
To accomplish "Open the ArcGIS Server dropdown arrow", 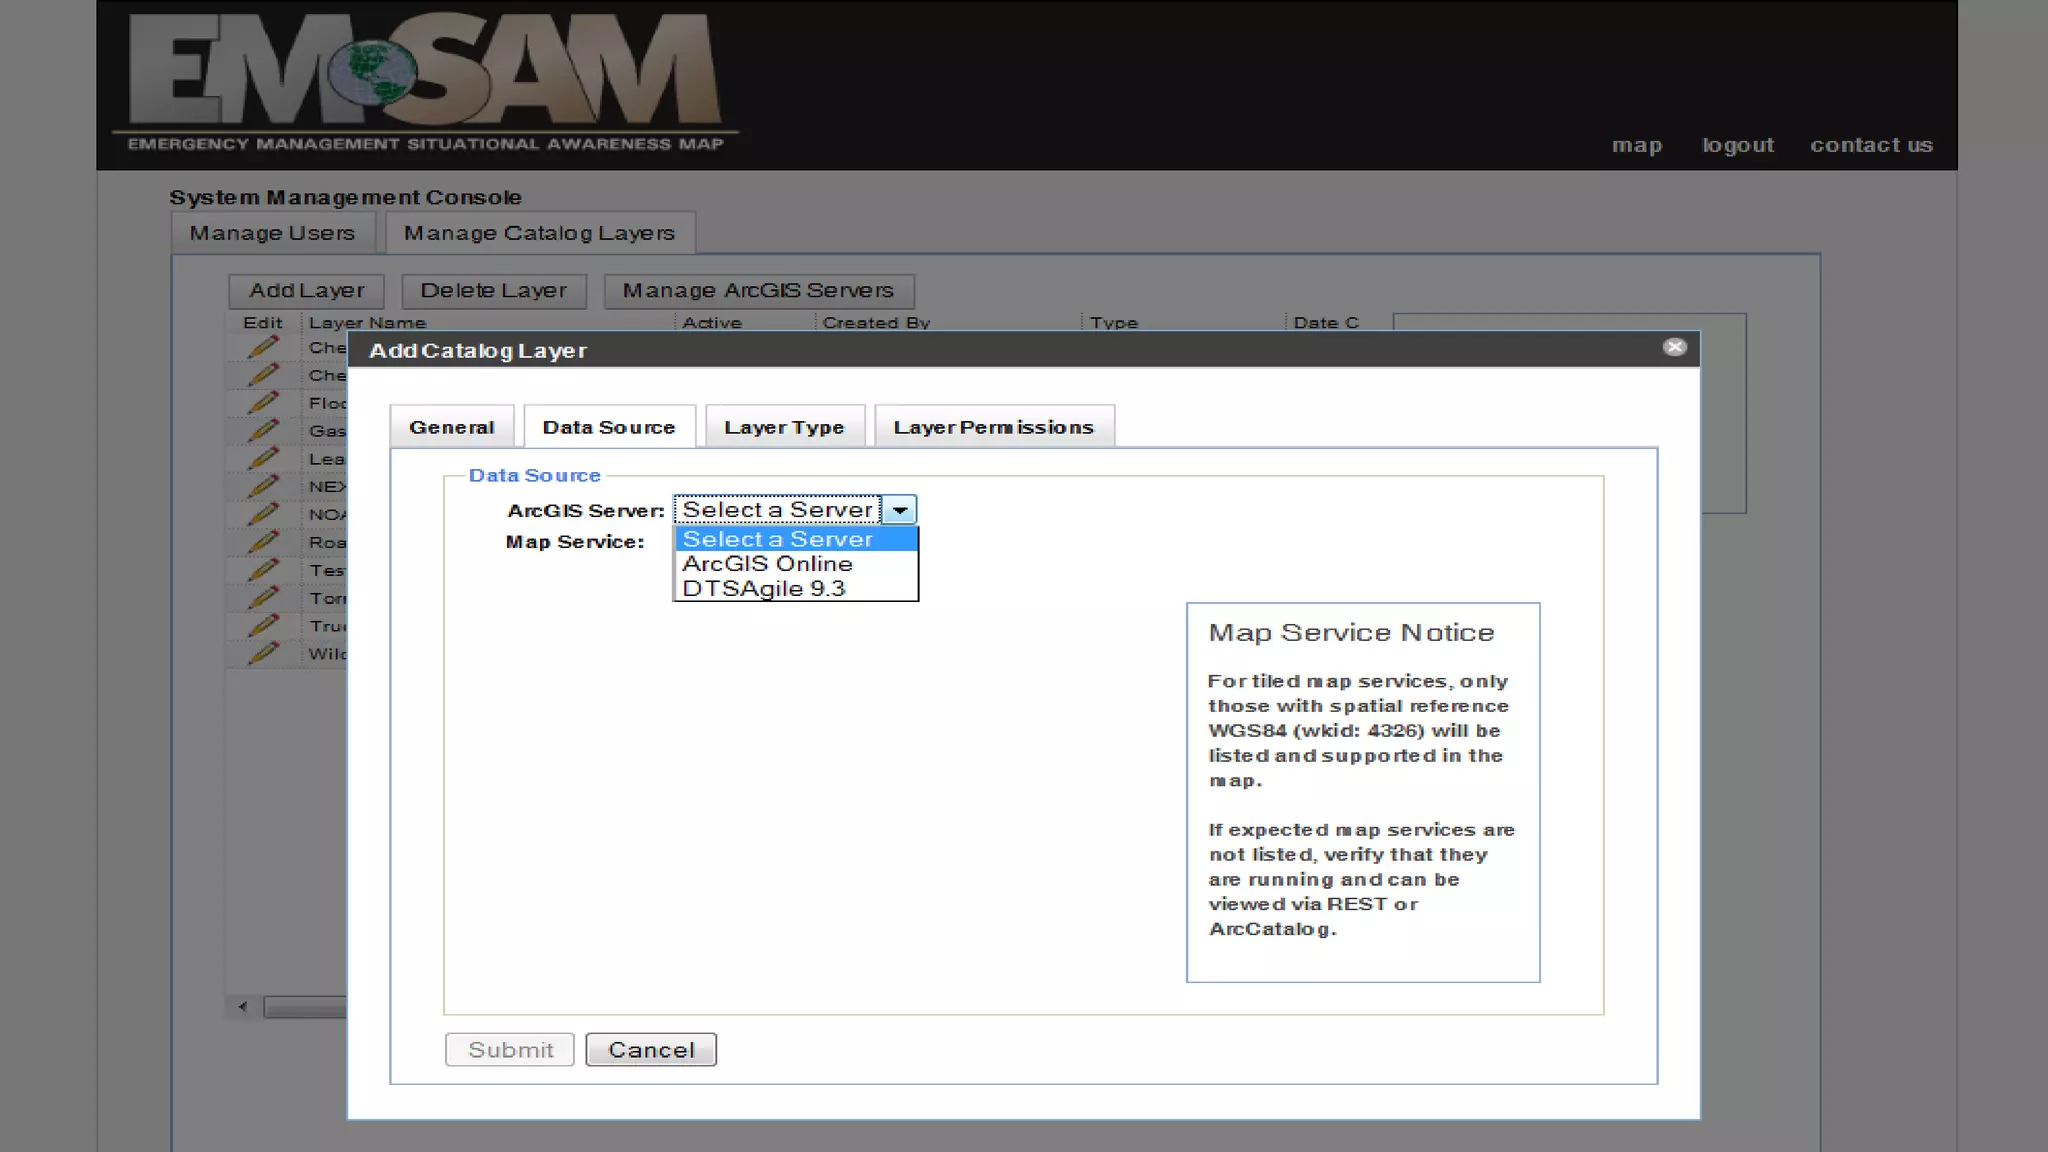I will (x=899, y=510).
